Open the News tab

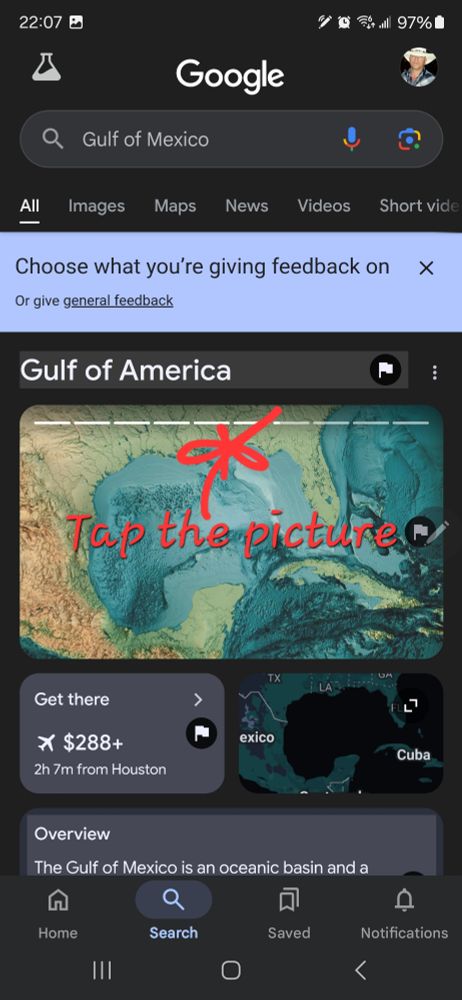coord(246,205)
